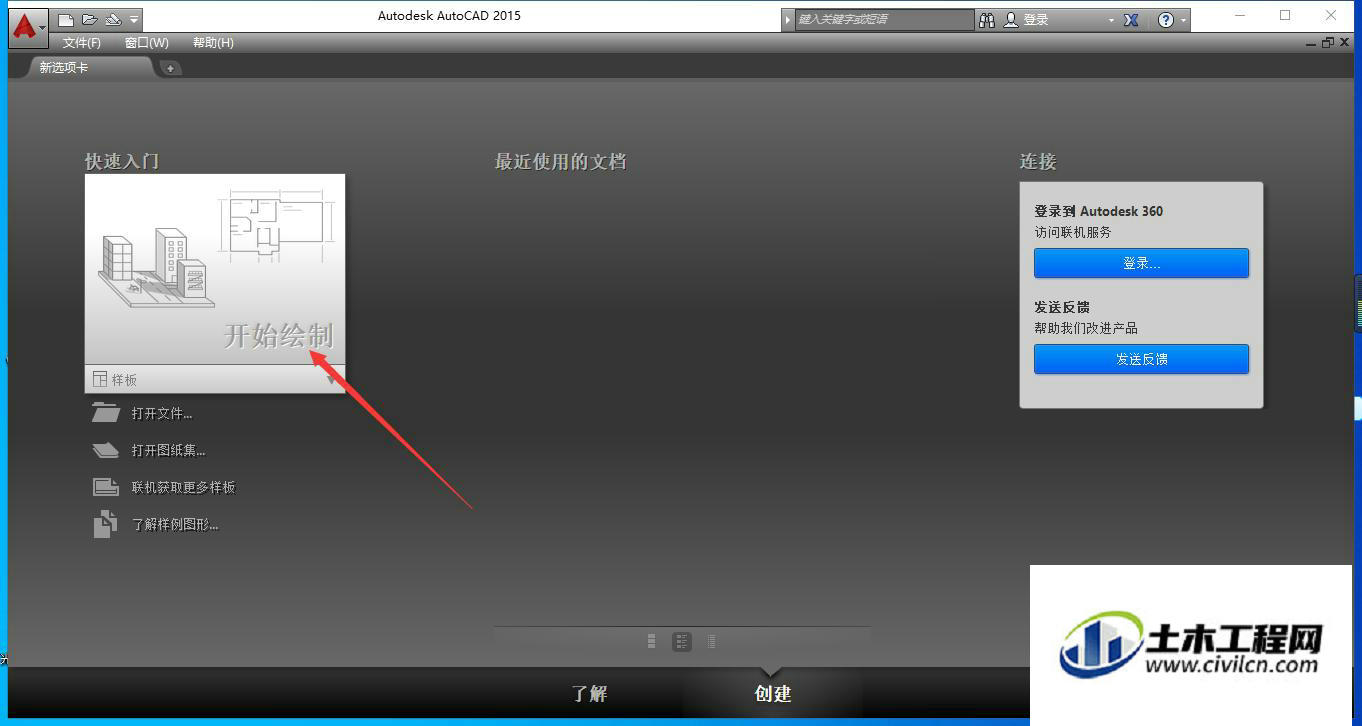Click the 快速入门 heading text
The height and width of the screenshot is (726, 1362).
coord(122,161)
